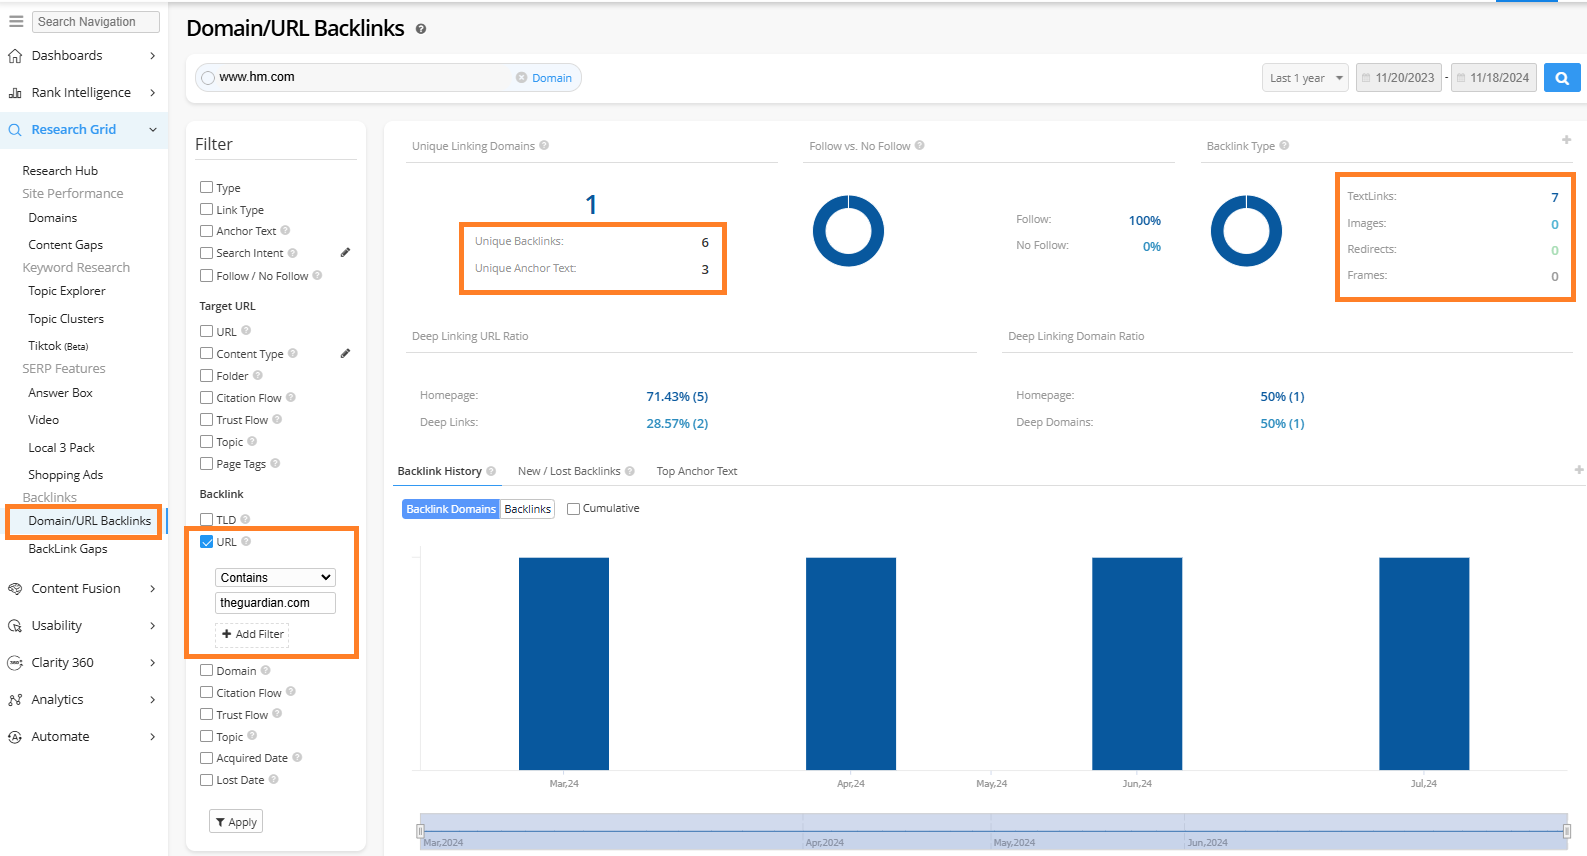Click the pencil edit icon beside Search Intent
This screenshot has width=1587, height=856.
[x=345, y=253]
